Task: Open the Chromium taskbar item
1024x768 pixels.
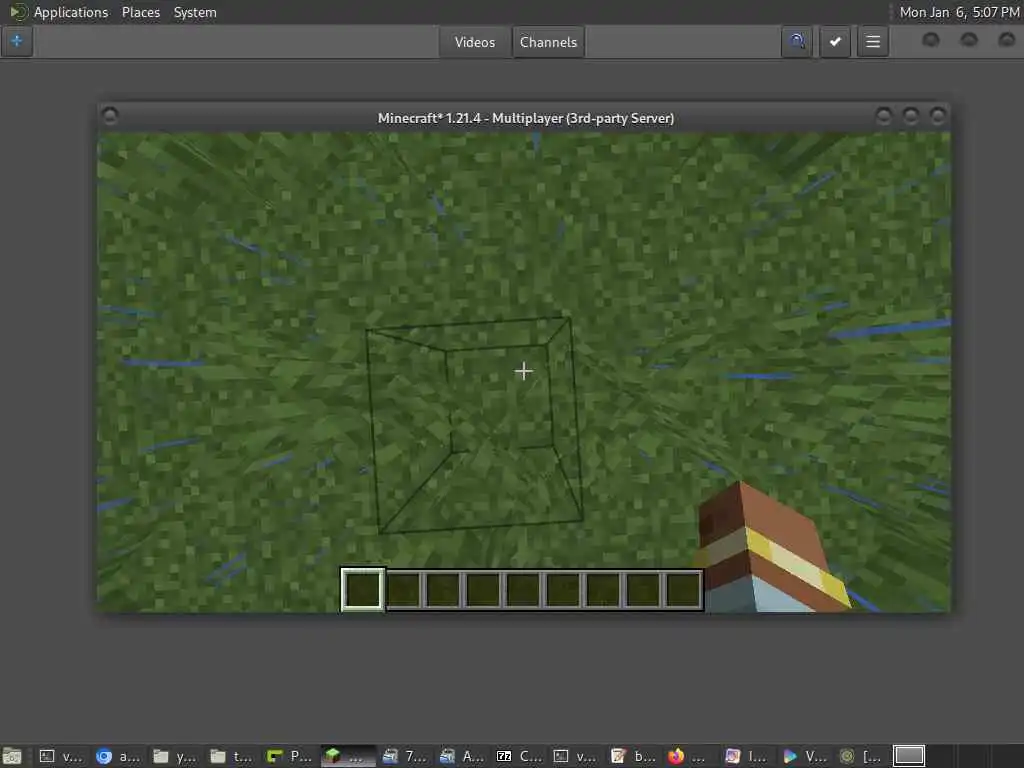Action: (x=118, y=756)
